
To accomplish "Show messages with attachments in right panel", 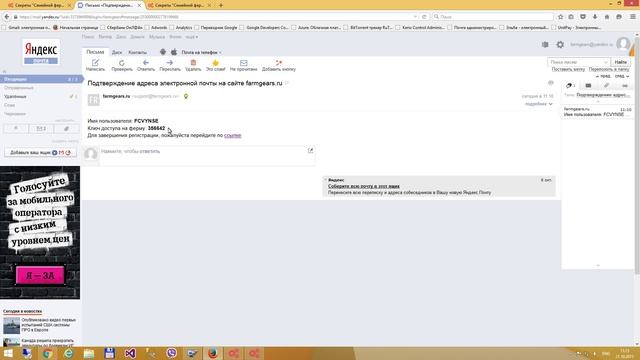I will point(607,85).
